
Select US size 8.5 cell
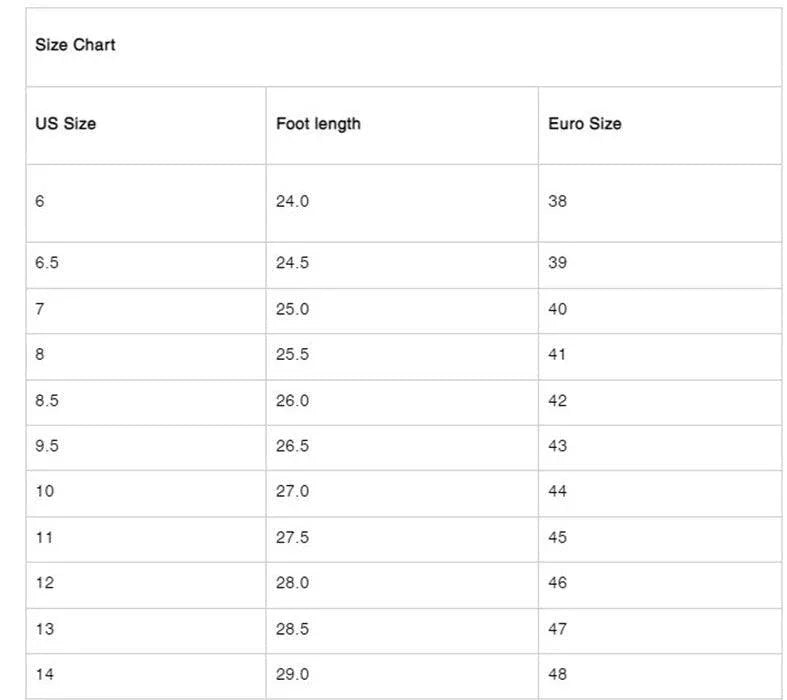[48, 400]
